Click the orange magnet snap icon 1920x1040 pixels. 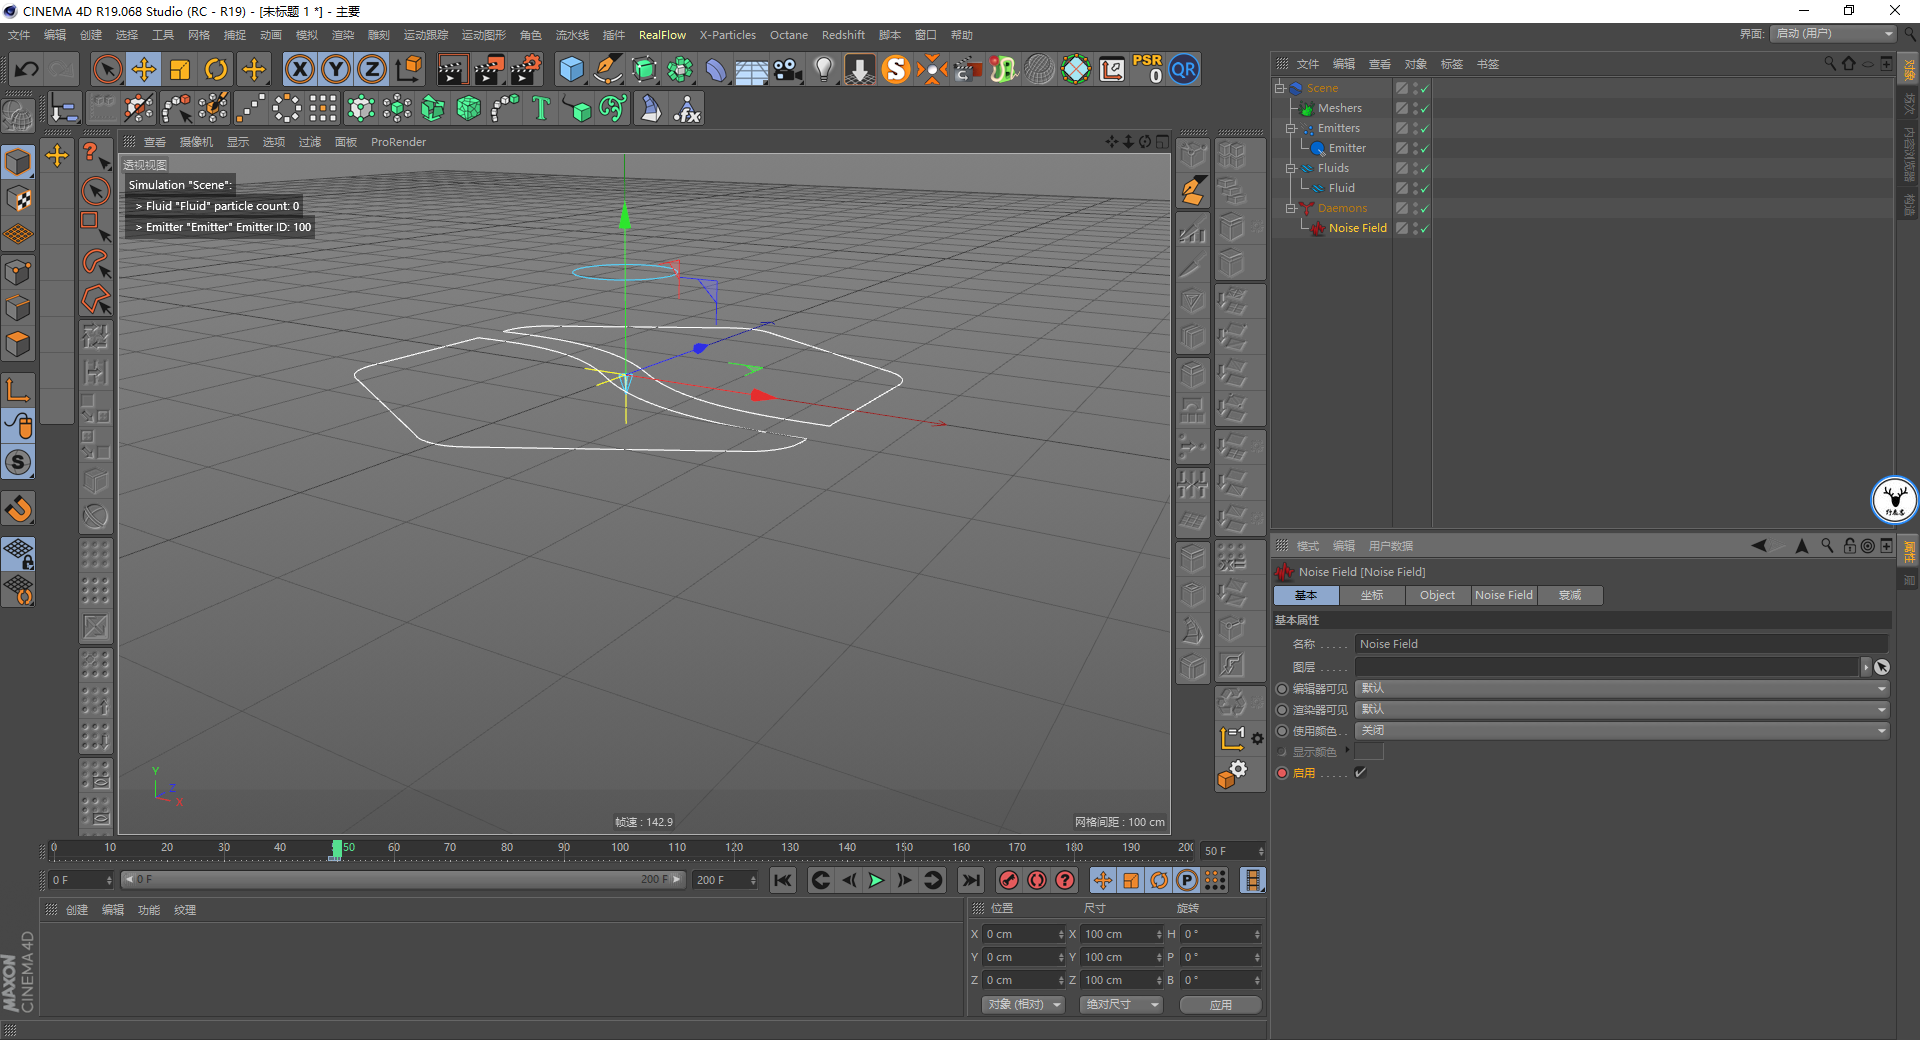tap(18, 510)
